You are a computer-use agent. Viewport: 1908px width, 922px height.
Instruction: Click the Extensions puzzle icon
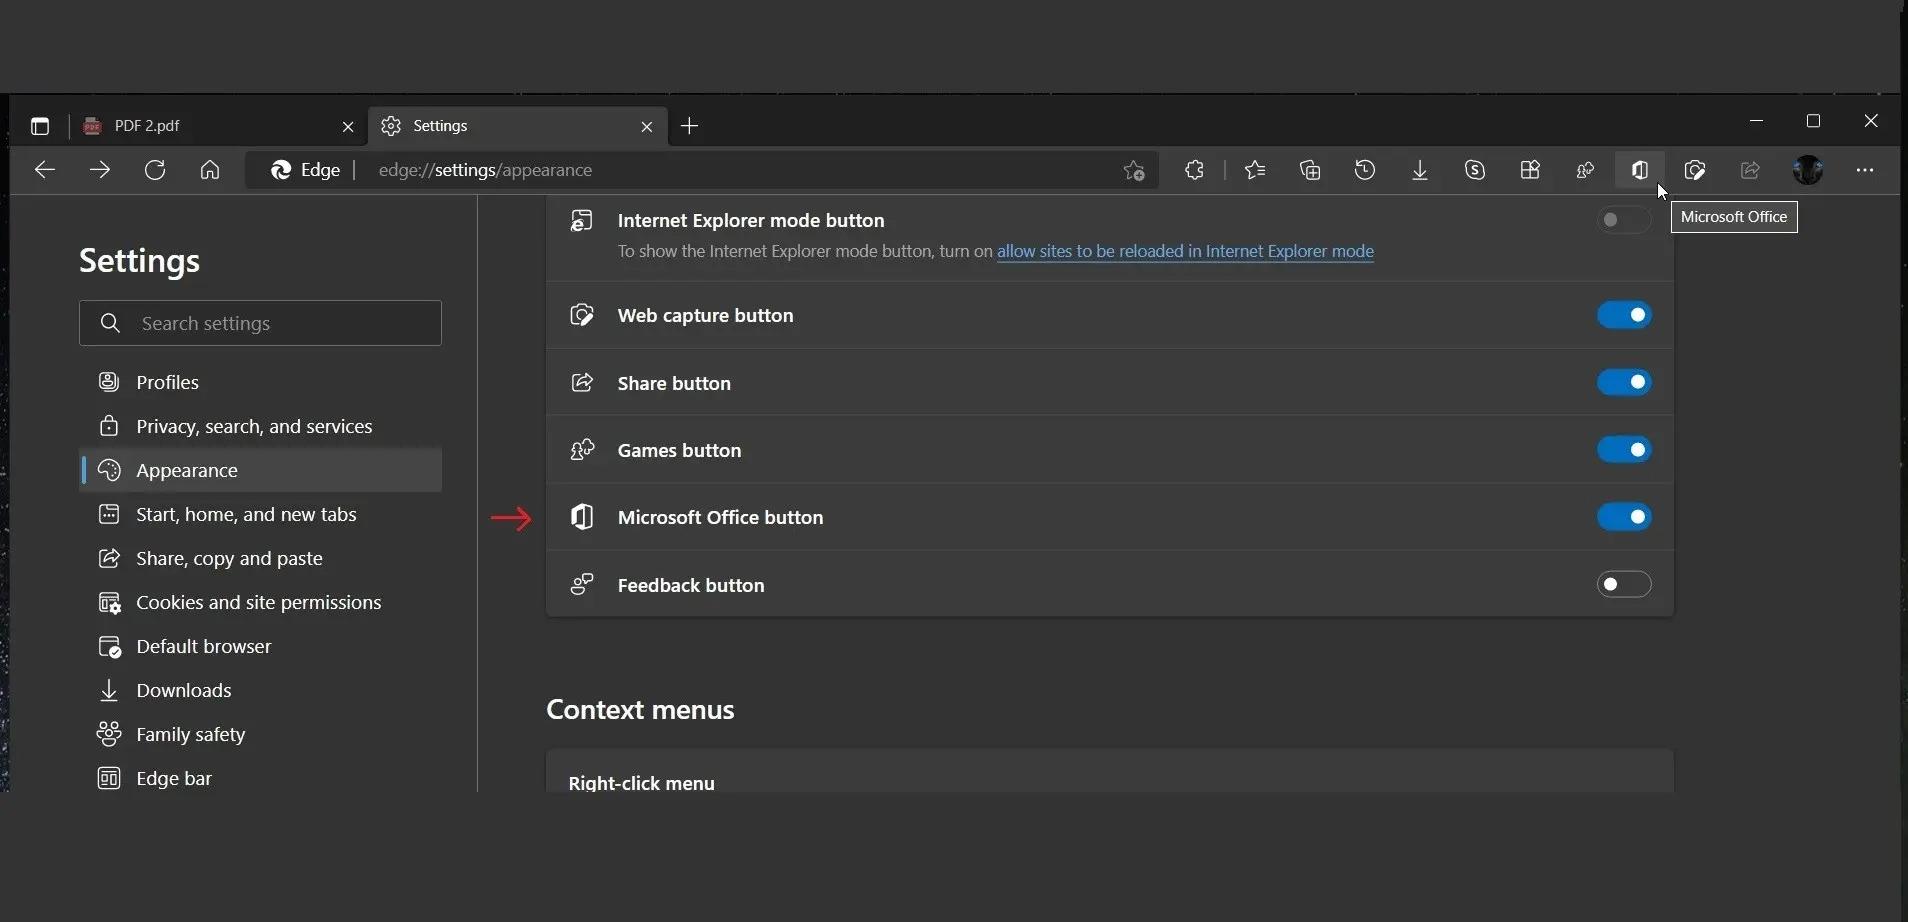(1194, 170)
